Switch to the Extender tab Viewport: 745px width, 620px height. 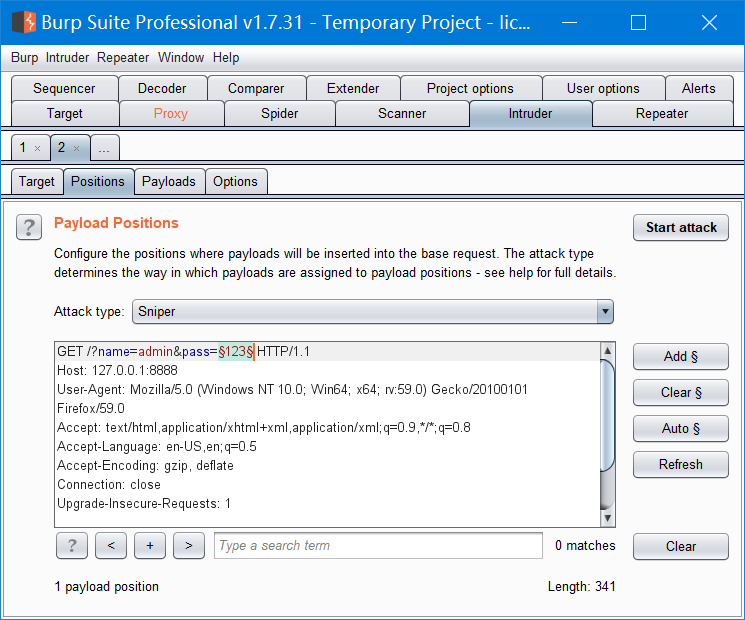(353, 88)
